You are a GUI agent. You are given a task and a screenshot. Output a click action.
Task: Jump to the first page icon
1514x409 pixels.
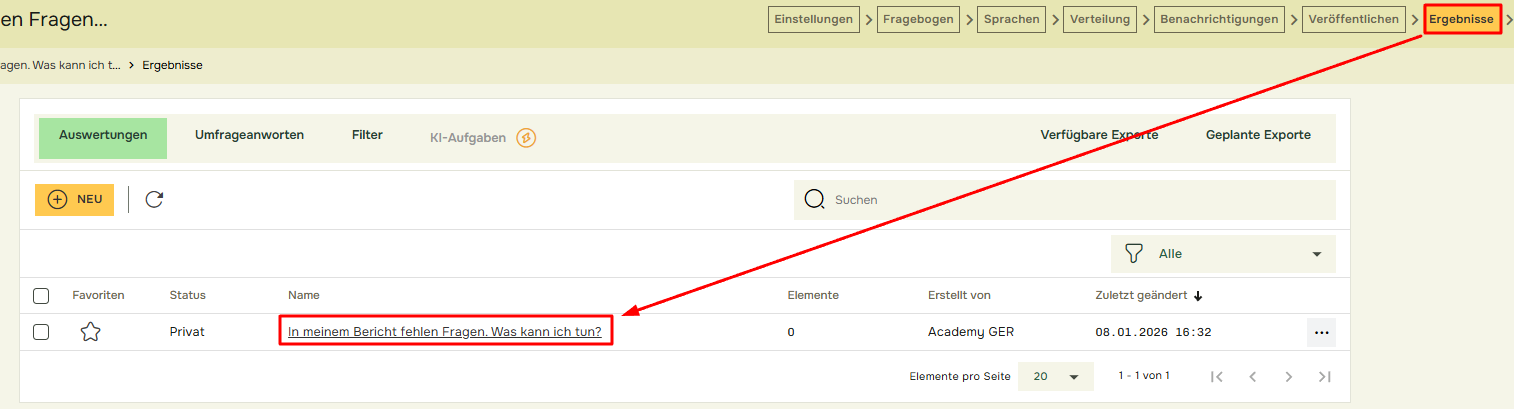(x=1217, y=376)
